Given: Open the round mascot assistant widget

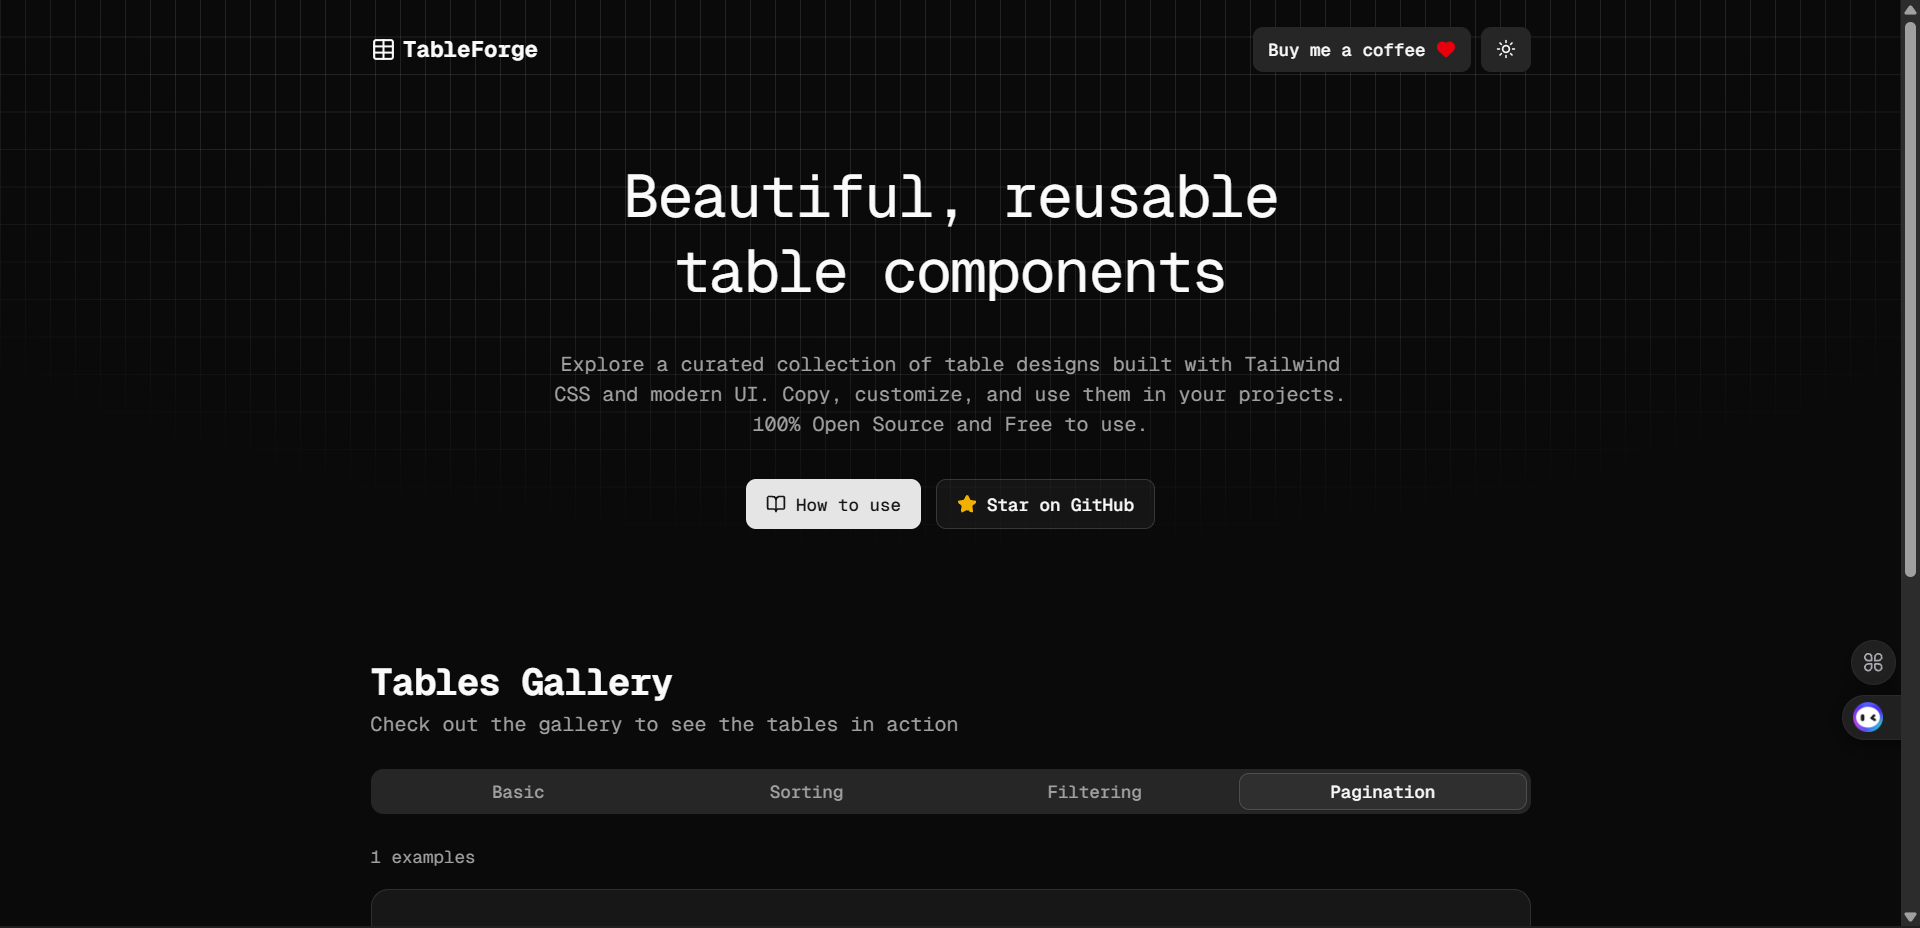Looking at the screenshot, I should pyautogui.click(x=1868, y=717).
